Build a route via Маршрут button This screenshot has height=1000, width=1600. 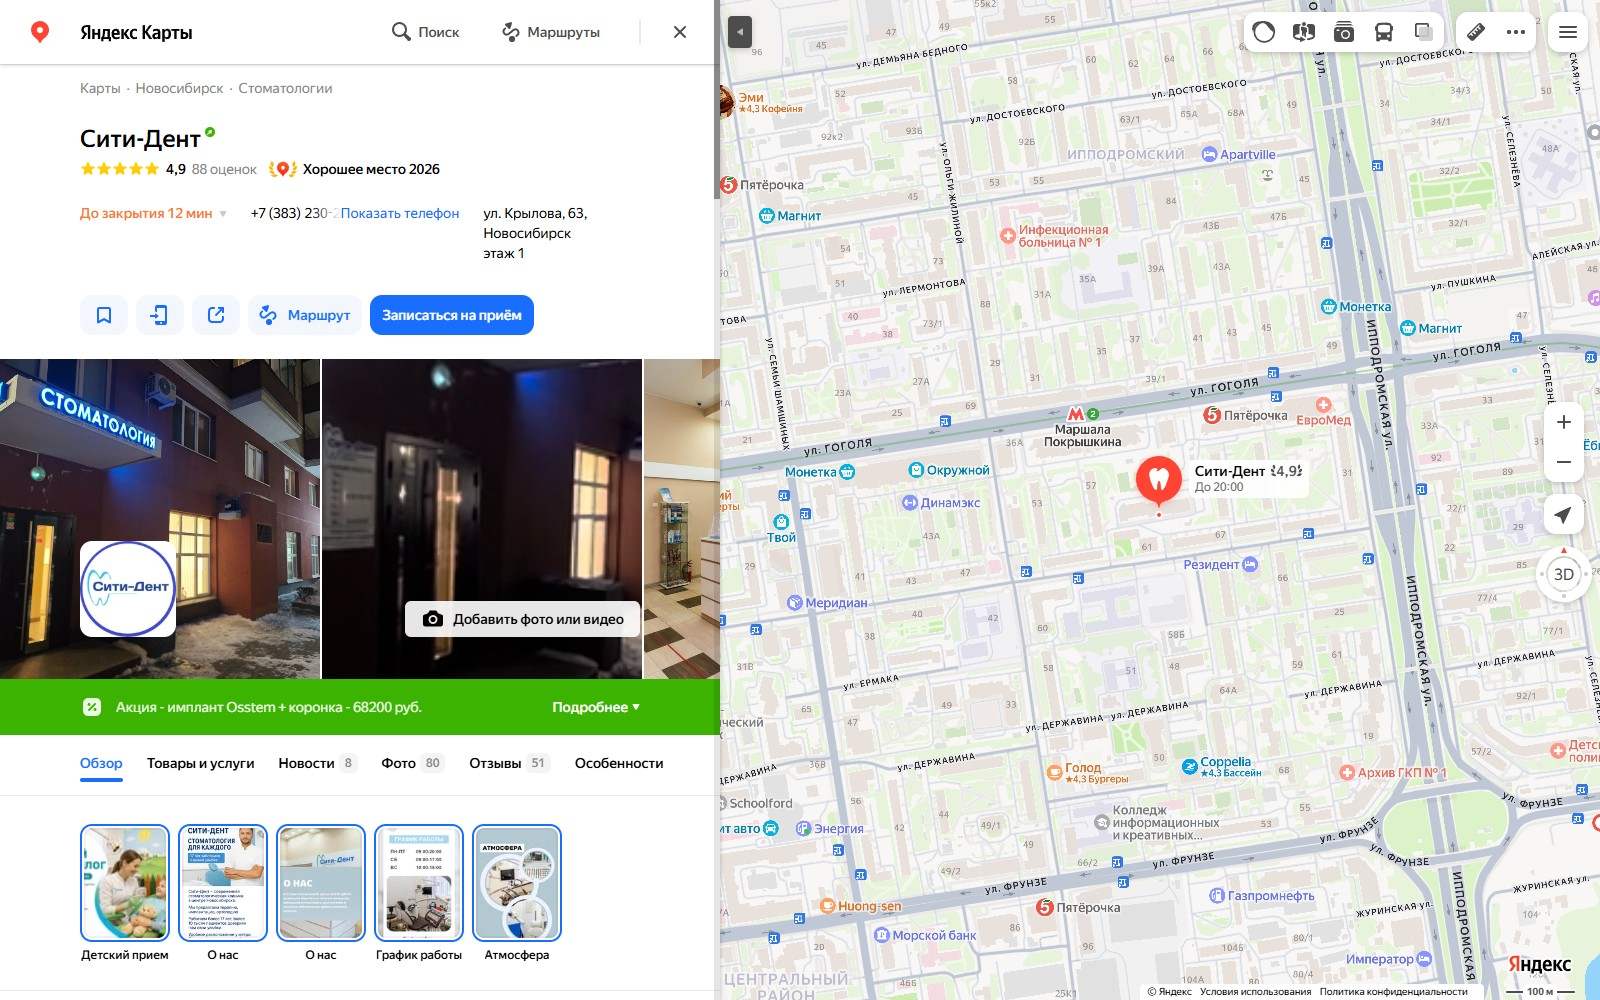pos(305,315)
